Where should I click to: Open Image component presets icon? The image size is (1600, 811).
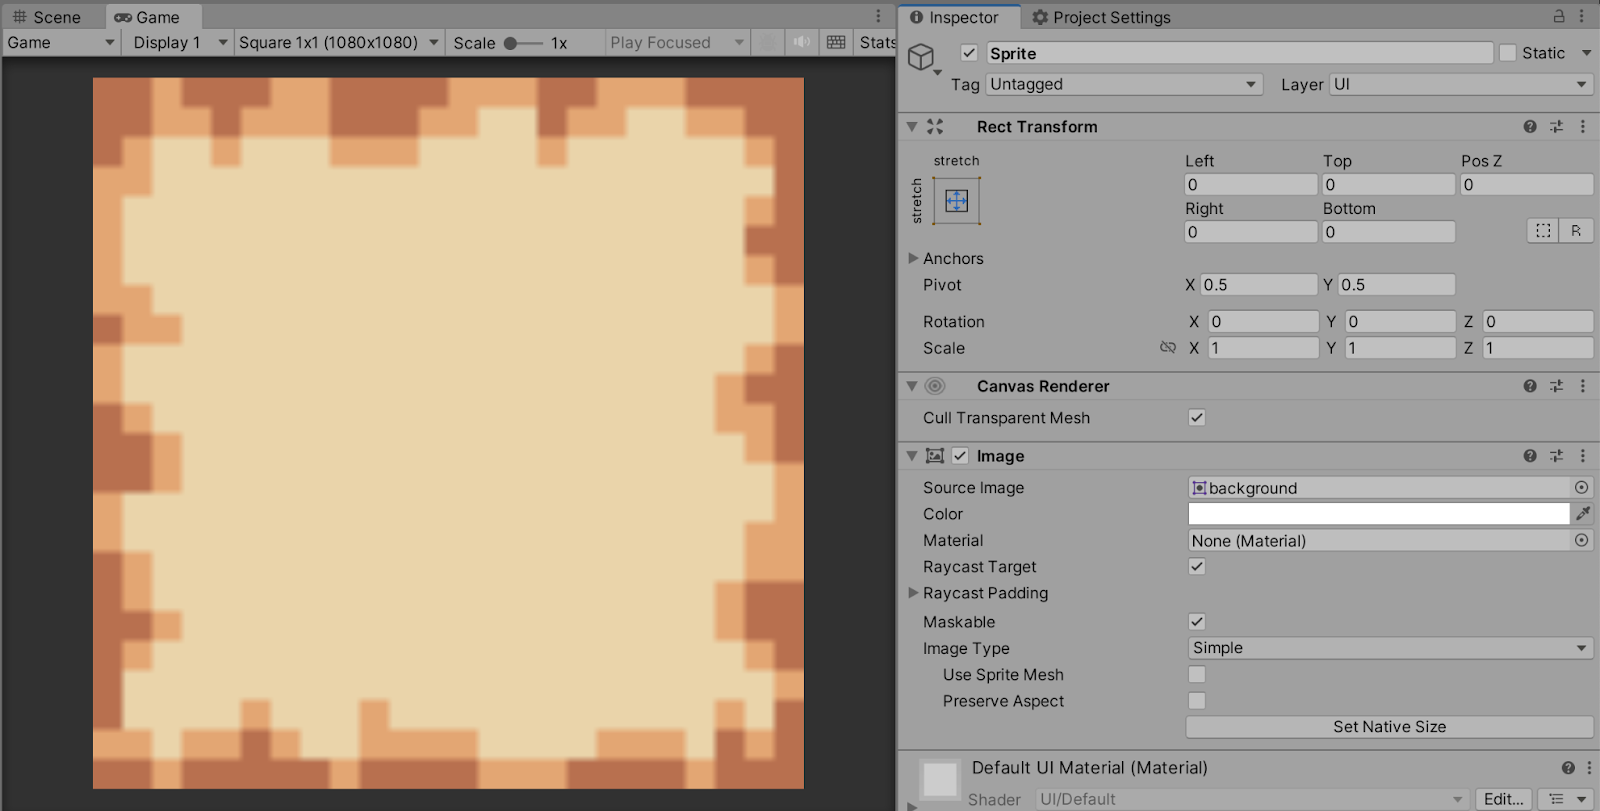coord(1556,456)
